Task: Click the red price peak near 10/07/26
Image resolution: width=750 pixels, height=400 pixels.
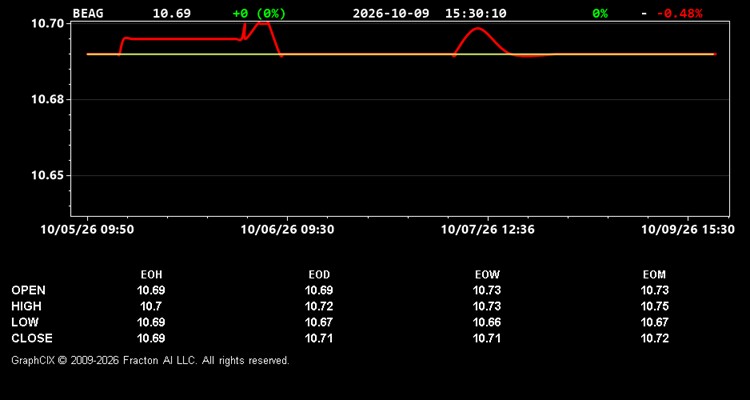Action: point(477,29)
